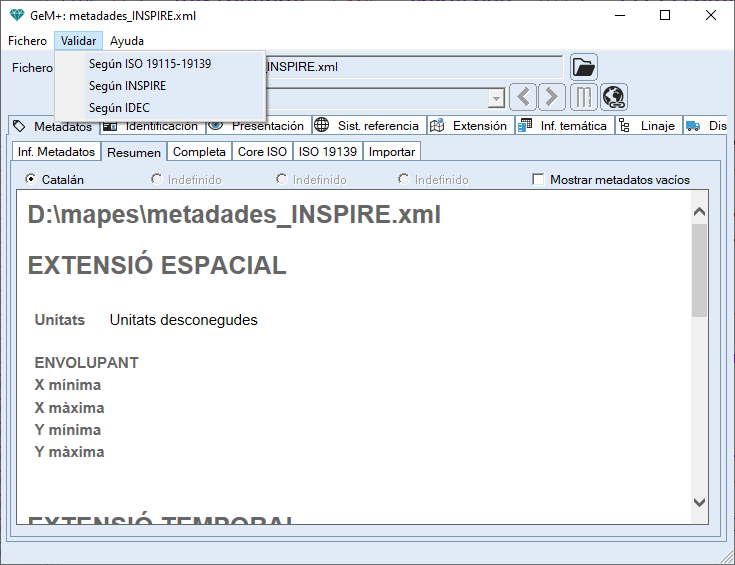This screenshot has height=565, width=735.
Task: Choose Según ISO 19115-19139 validation
Action: [x=150, y=64]
